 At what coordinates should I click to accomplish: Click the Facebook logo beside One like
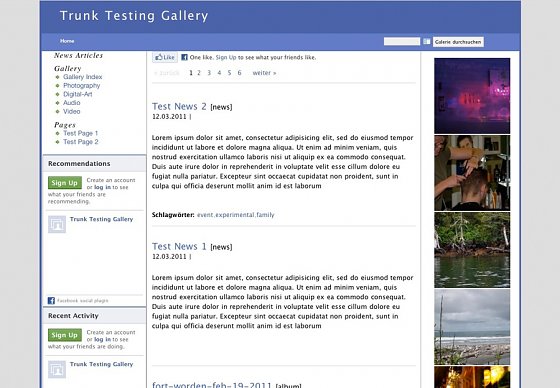pyautogui.click(x=184, y=57)
